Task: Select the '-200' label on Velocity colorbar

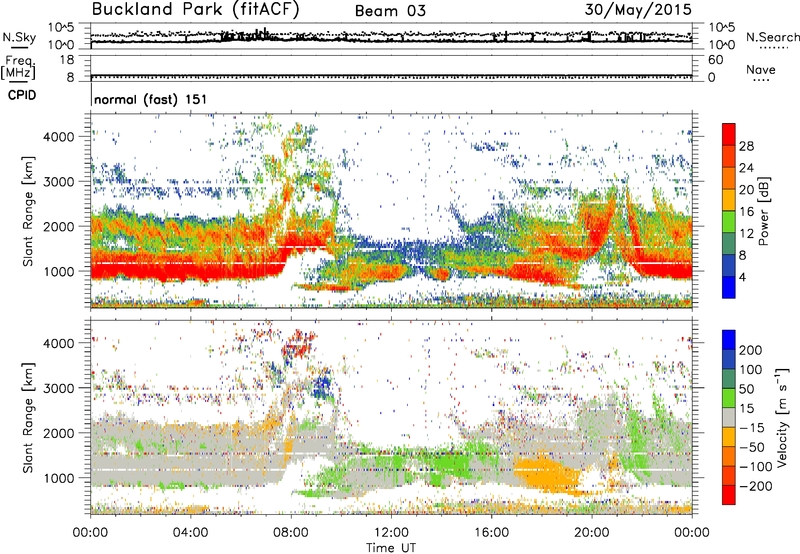Action: [756, 486]
